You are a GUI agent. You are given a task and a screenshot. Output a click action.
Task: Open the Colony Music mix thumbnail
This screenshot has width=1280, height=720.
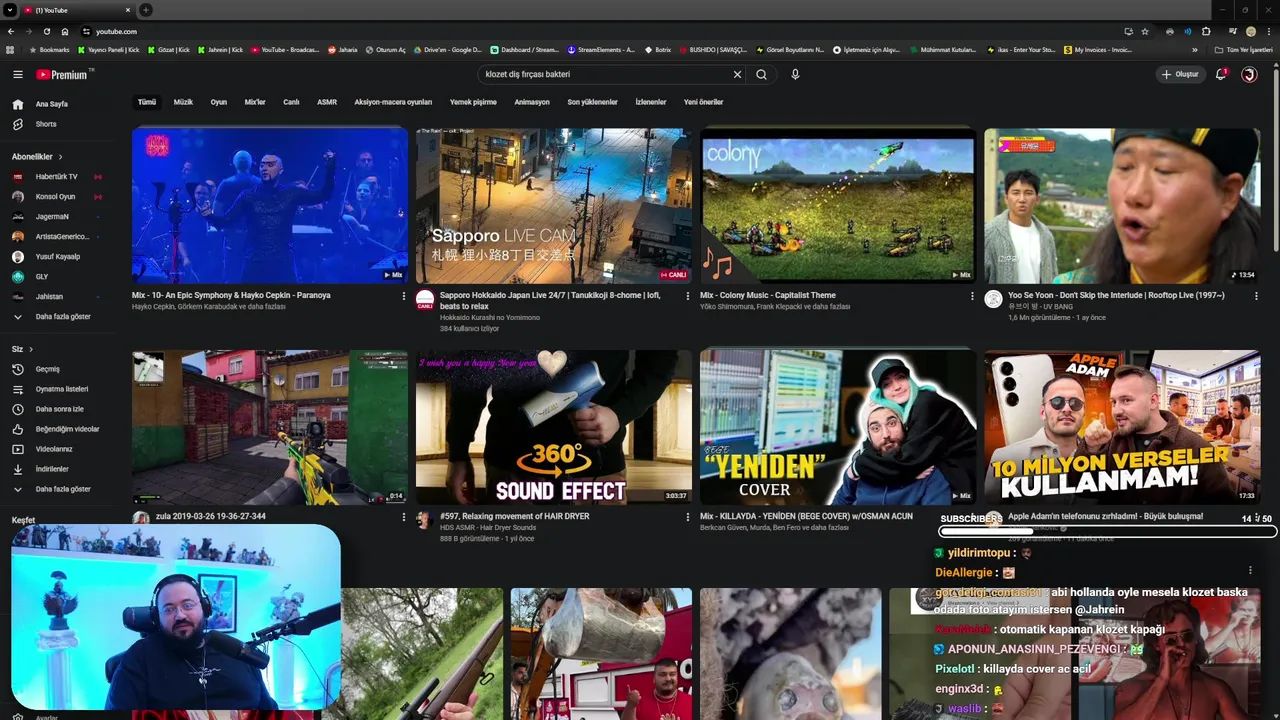pyautogui.click(x=838, y=205)
